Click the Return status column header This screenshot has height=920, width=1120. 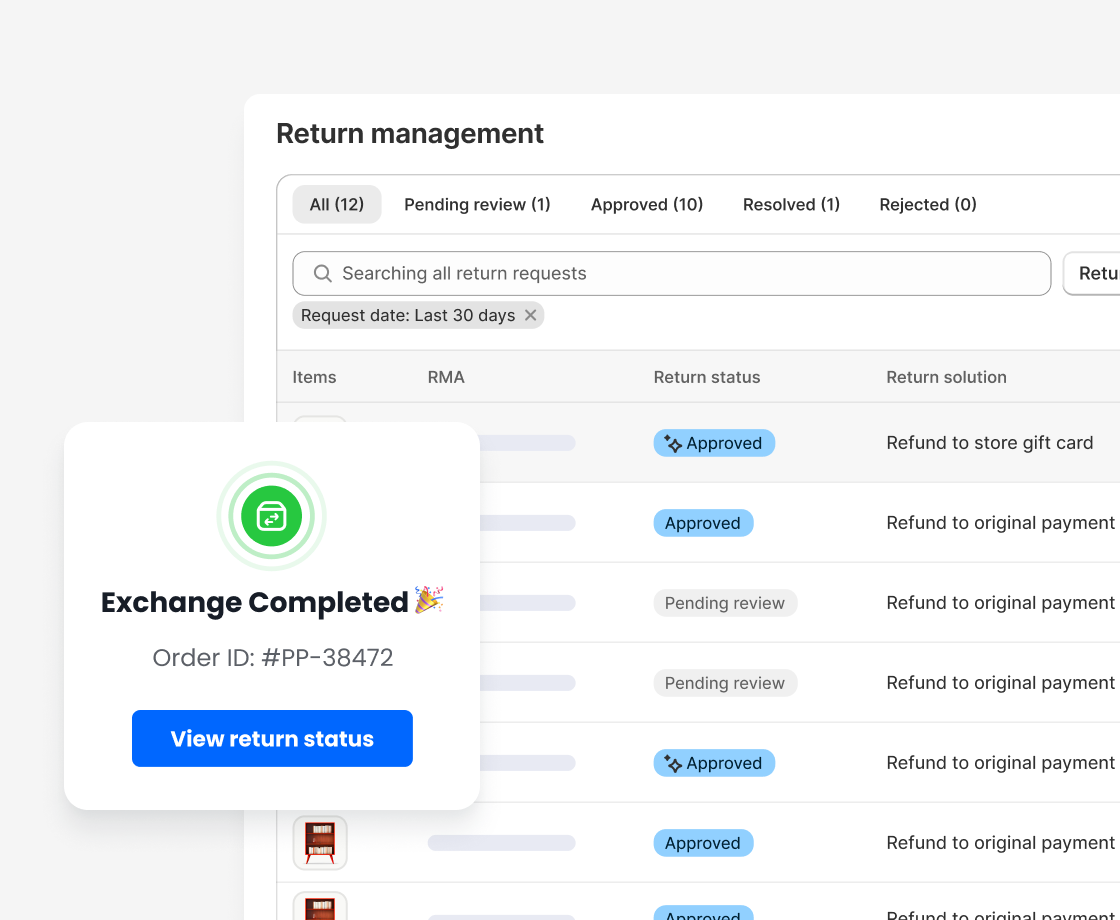click(707, 377)
